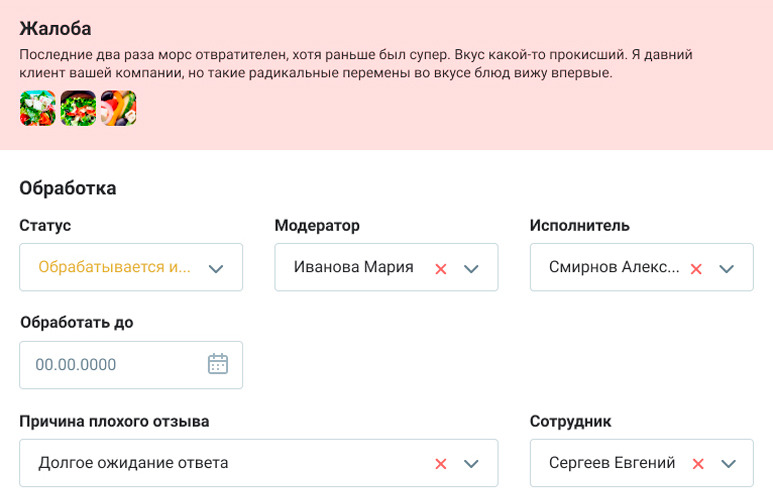Open the second complaint photo thumbnail

[78, 108]
